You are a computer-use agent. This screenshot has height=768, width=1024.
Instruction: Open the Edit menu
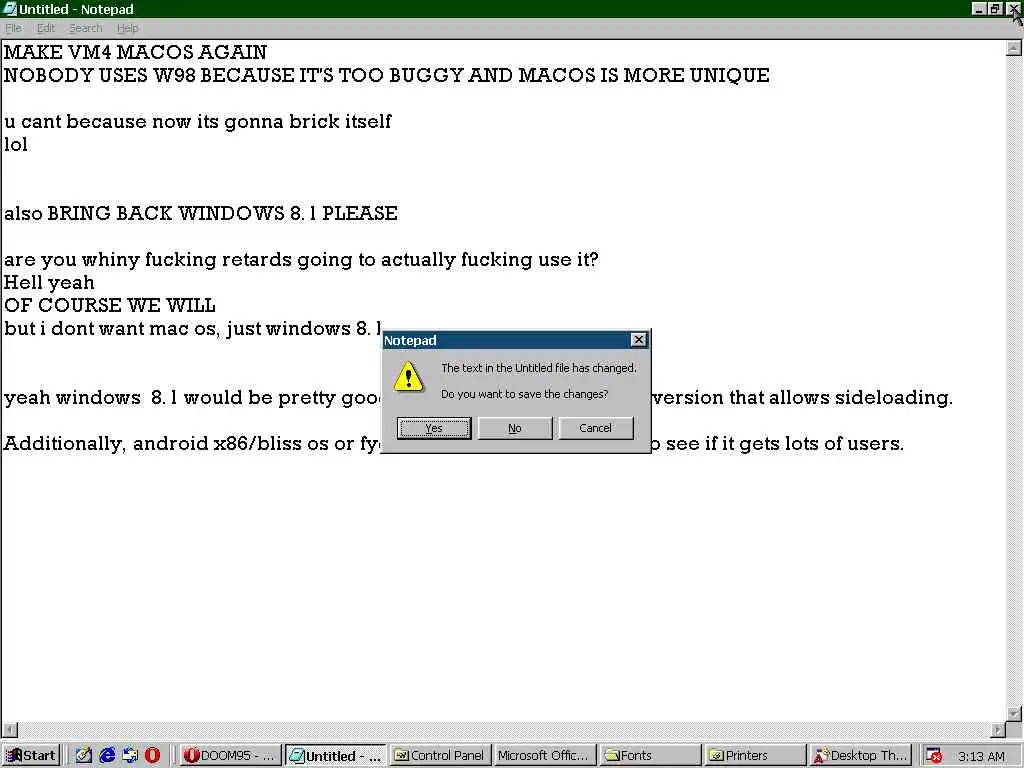coord(46,28)
